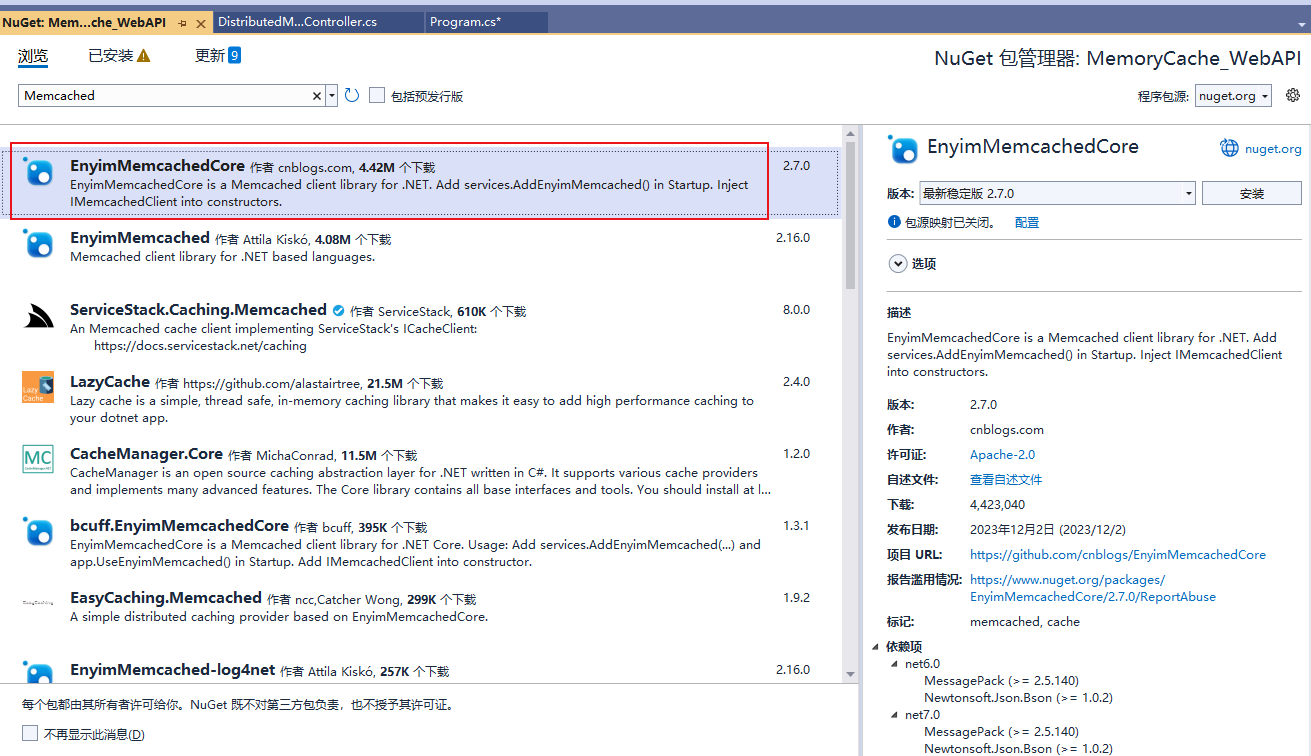The image size is (1311, 756).
Task: Collapse the net7.0 dependency node
Action: (895, 714)
